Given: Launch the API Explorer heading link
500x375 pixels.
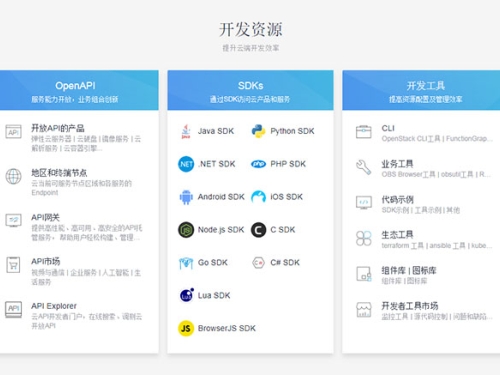Looking at the screenshot, I should [x=54, y=306].
